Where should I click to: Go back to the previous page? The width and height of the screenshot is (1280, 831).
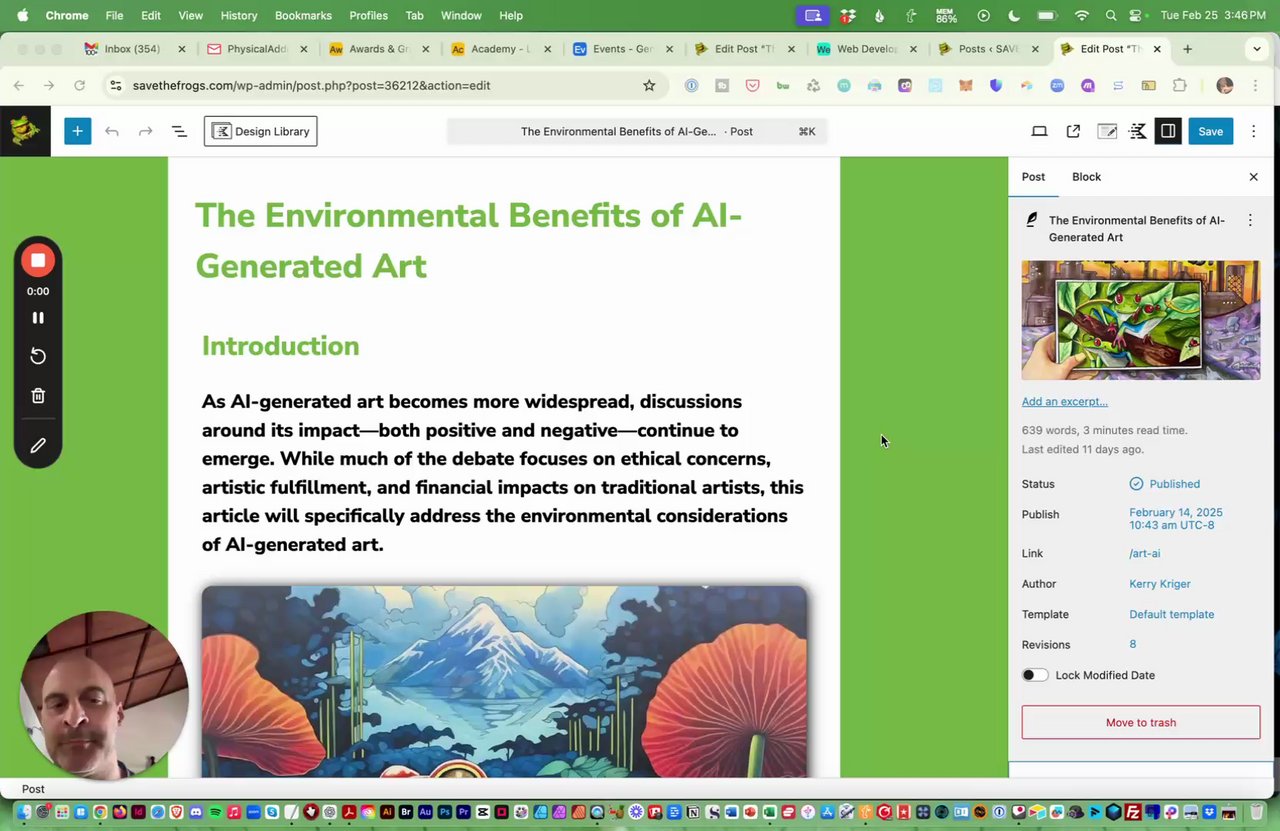pyautogui.click(x=18, y=86)
